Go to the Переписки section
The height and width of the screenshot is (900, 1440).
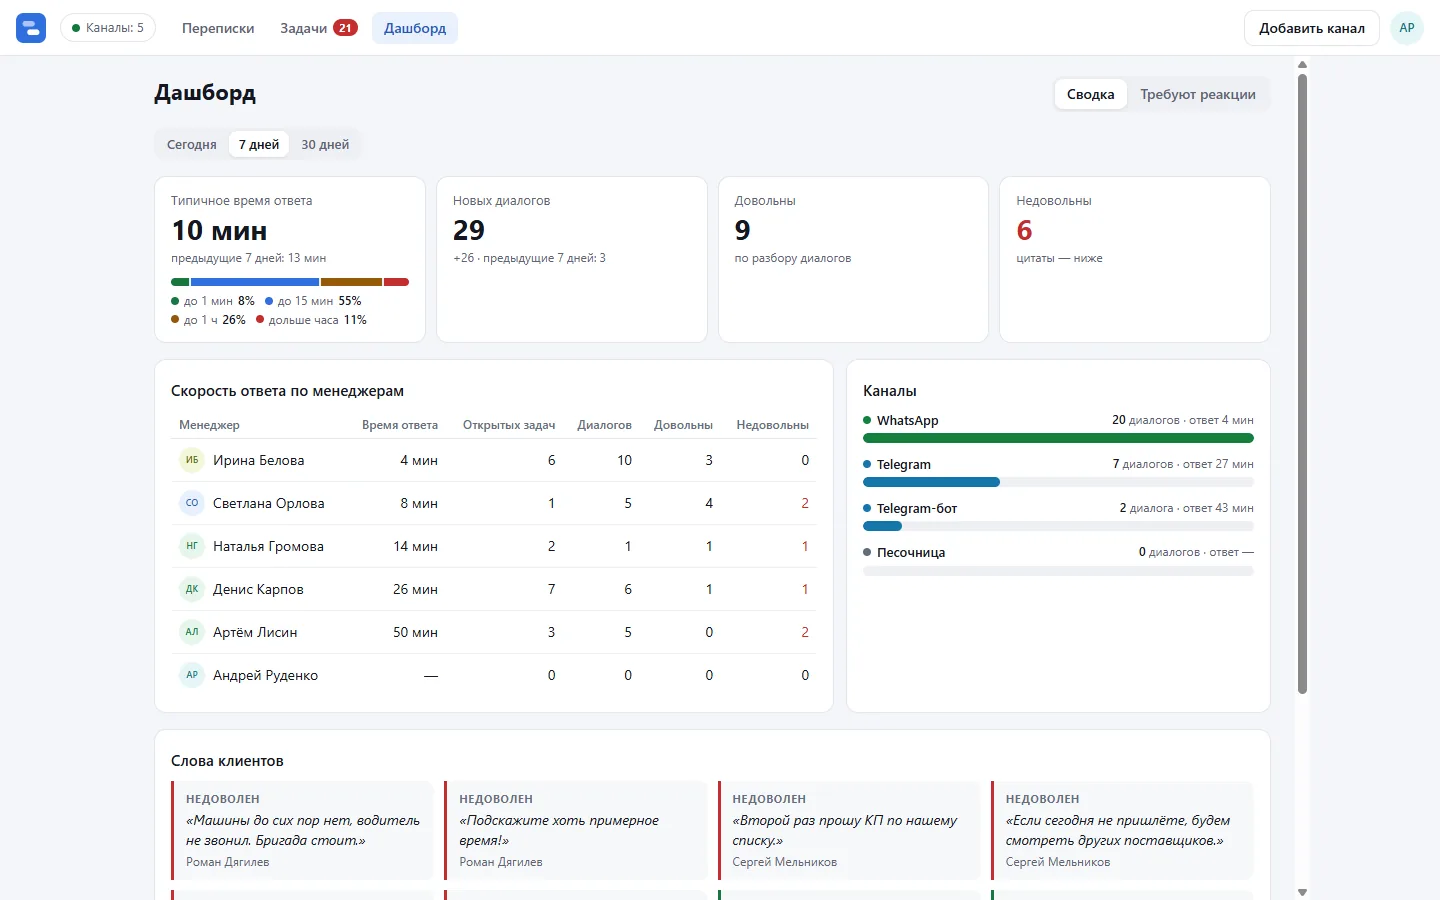218,28
